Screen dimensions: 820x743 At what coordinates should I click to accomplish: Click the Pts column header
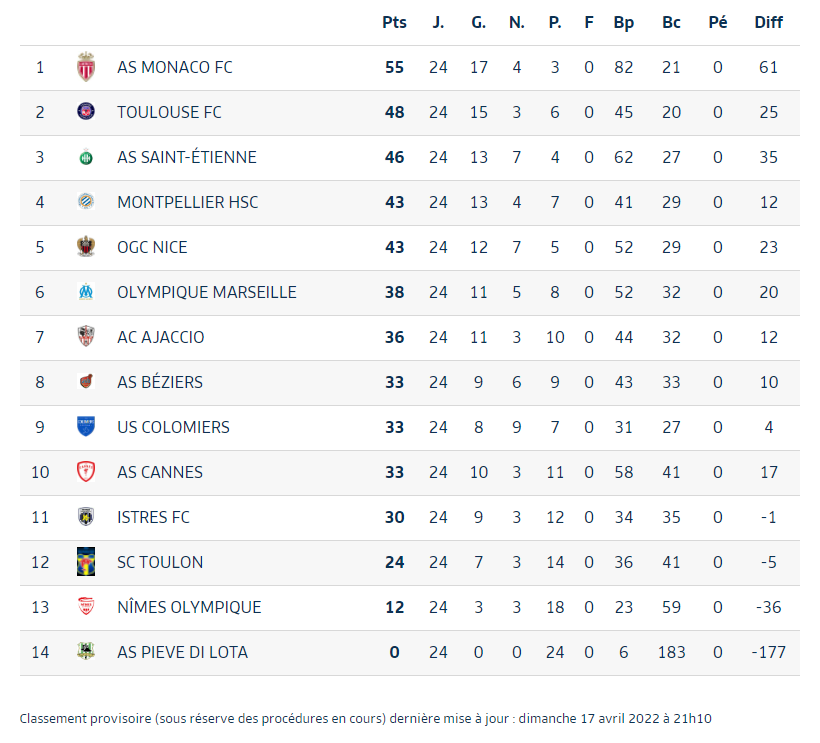click(x=394, y=22)
